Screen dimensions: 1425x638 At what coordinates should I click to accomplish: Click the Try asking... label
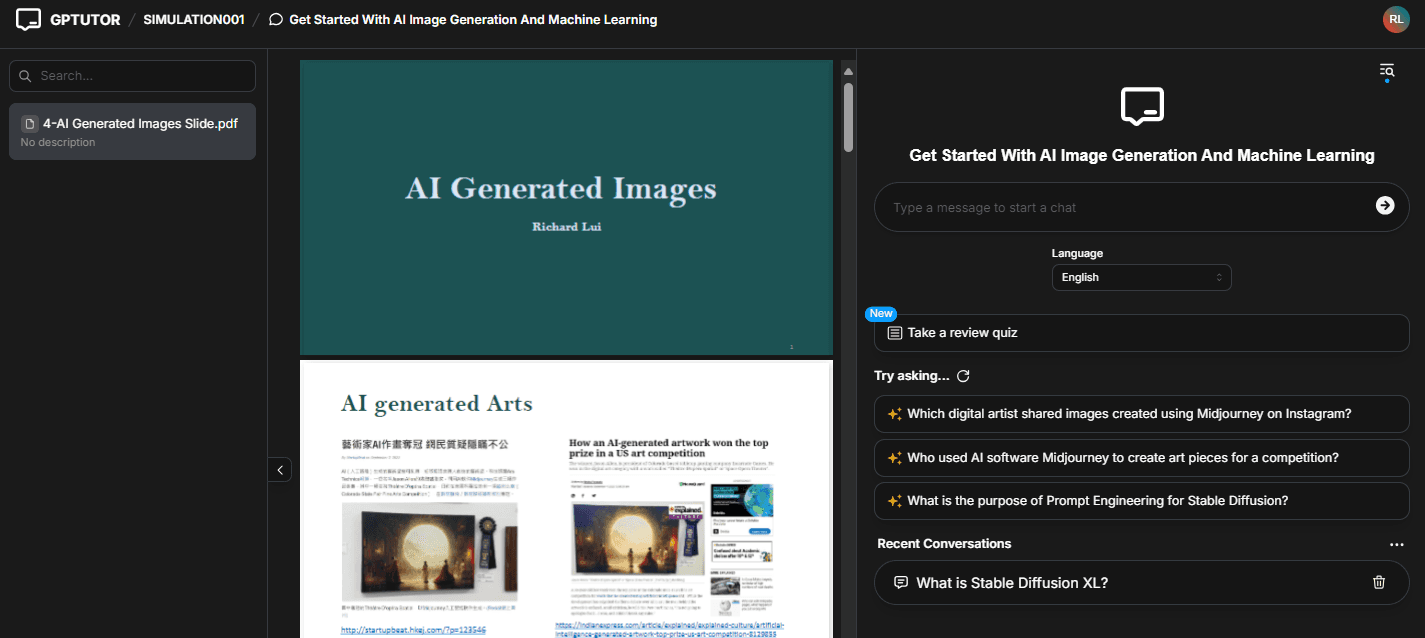912,376
